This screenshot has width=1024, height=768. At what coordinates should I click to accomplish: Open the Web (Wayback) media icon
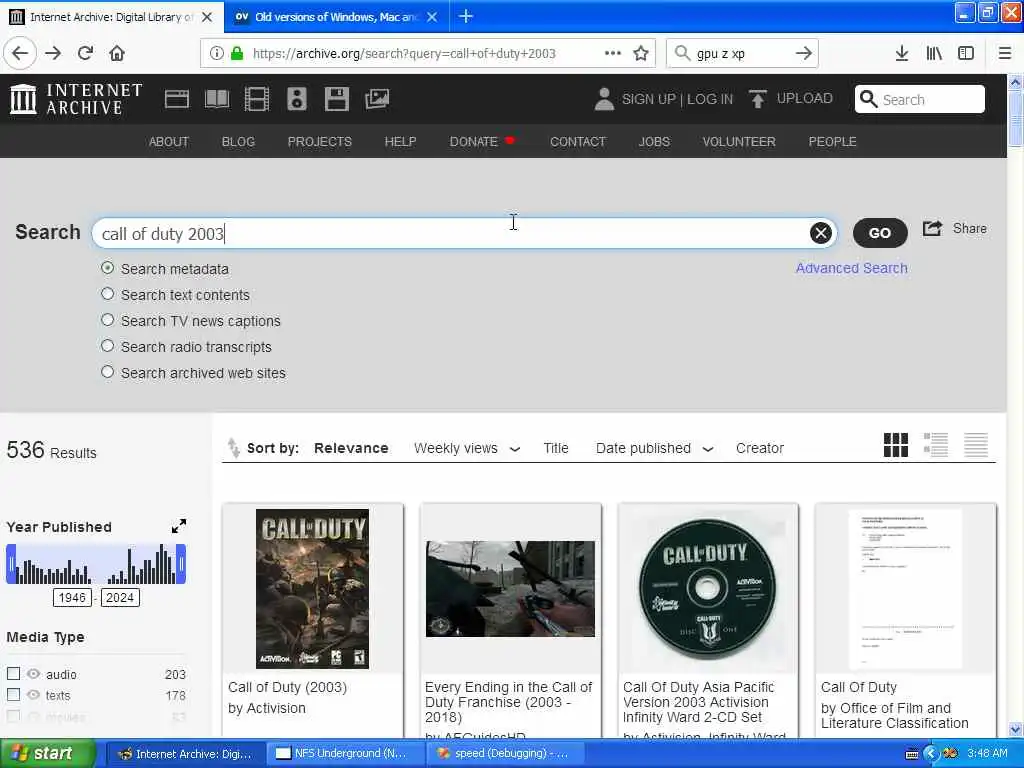pos(176,99)
